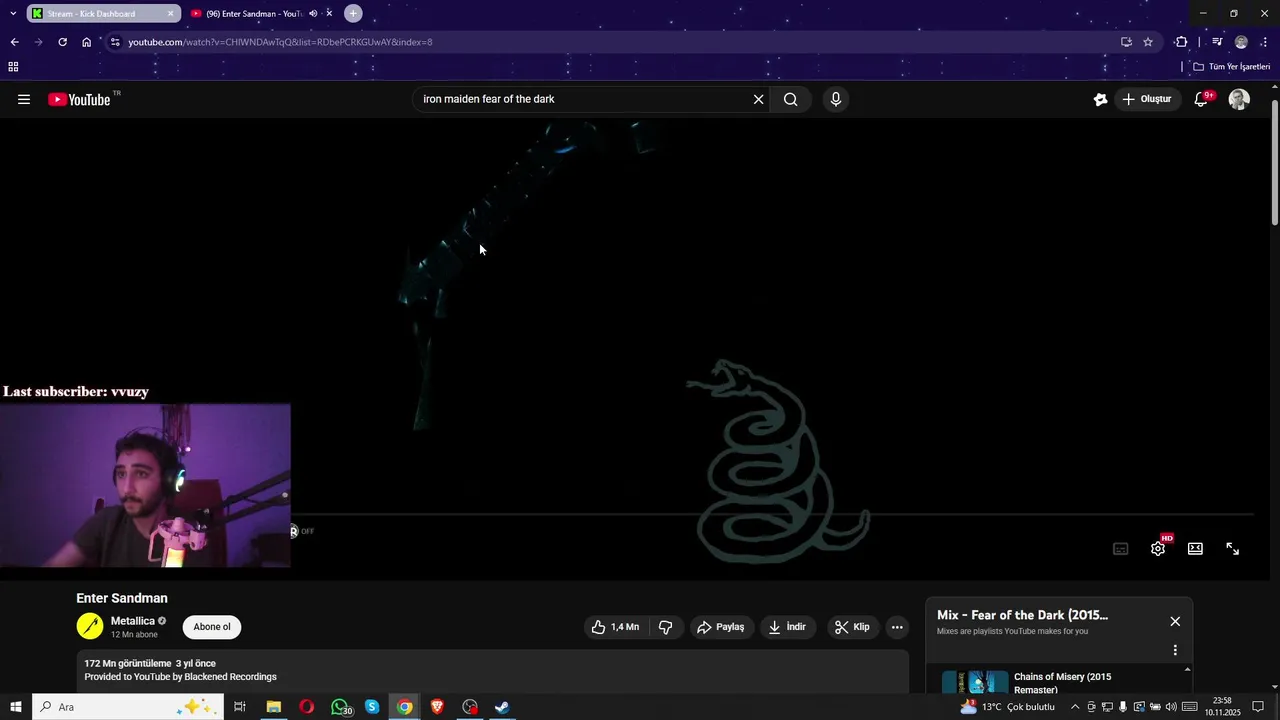1280x720 pixels.
Task: Clear the search box with the X
Action: (x=758, y=99)
